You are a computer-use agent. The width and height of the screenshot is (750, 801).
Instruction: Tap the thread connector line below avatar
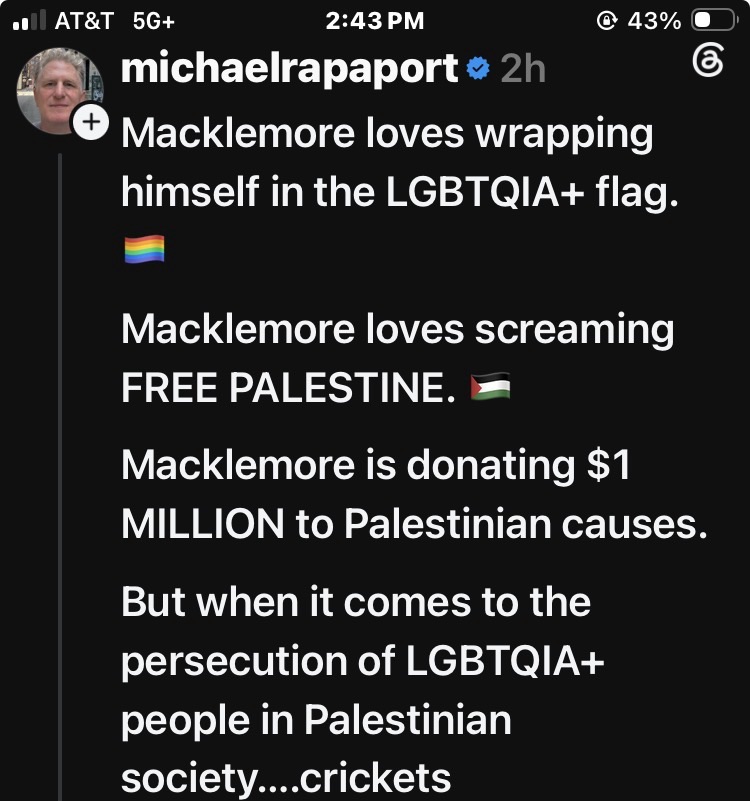60,477
